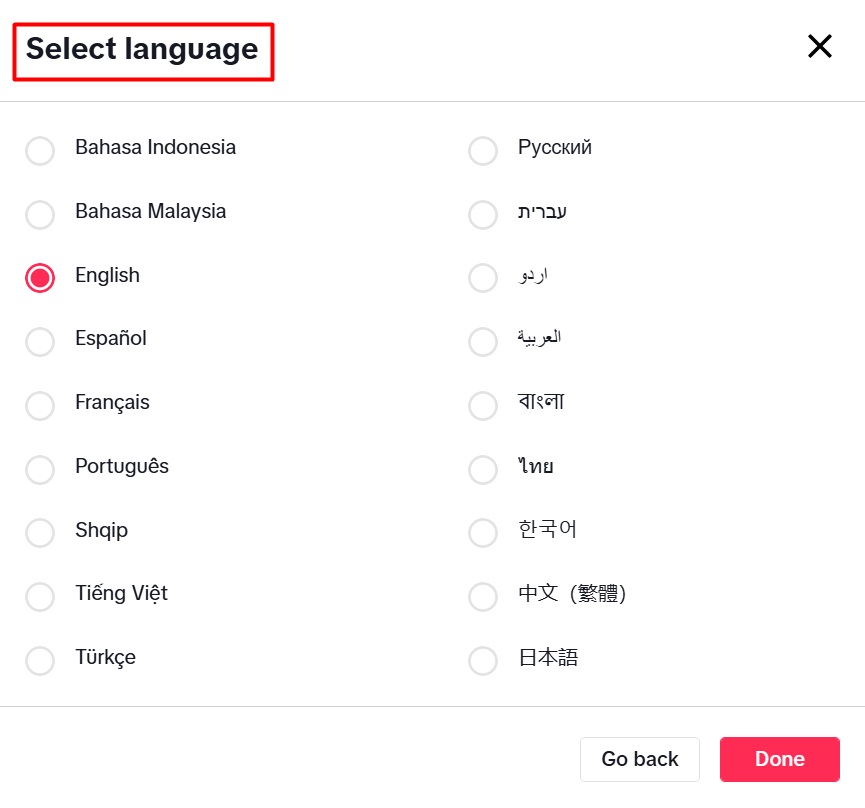The height and width of the screenshot is (808, 865).
Task: Click the 日本語 label text
Action: 548,657
